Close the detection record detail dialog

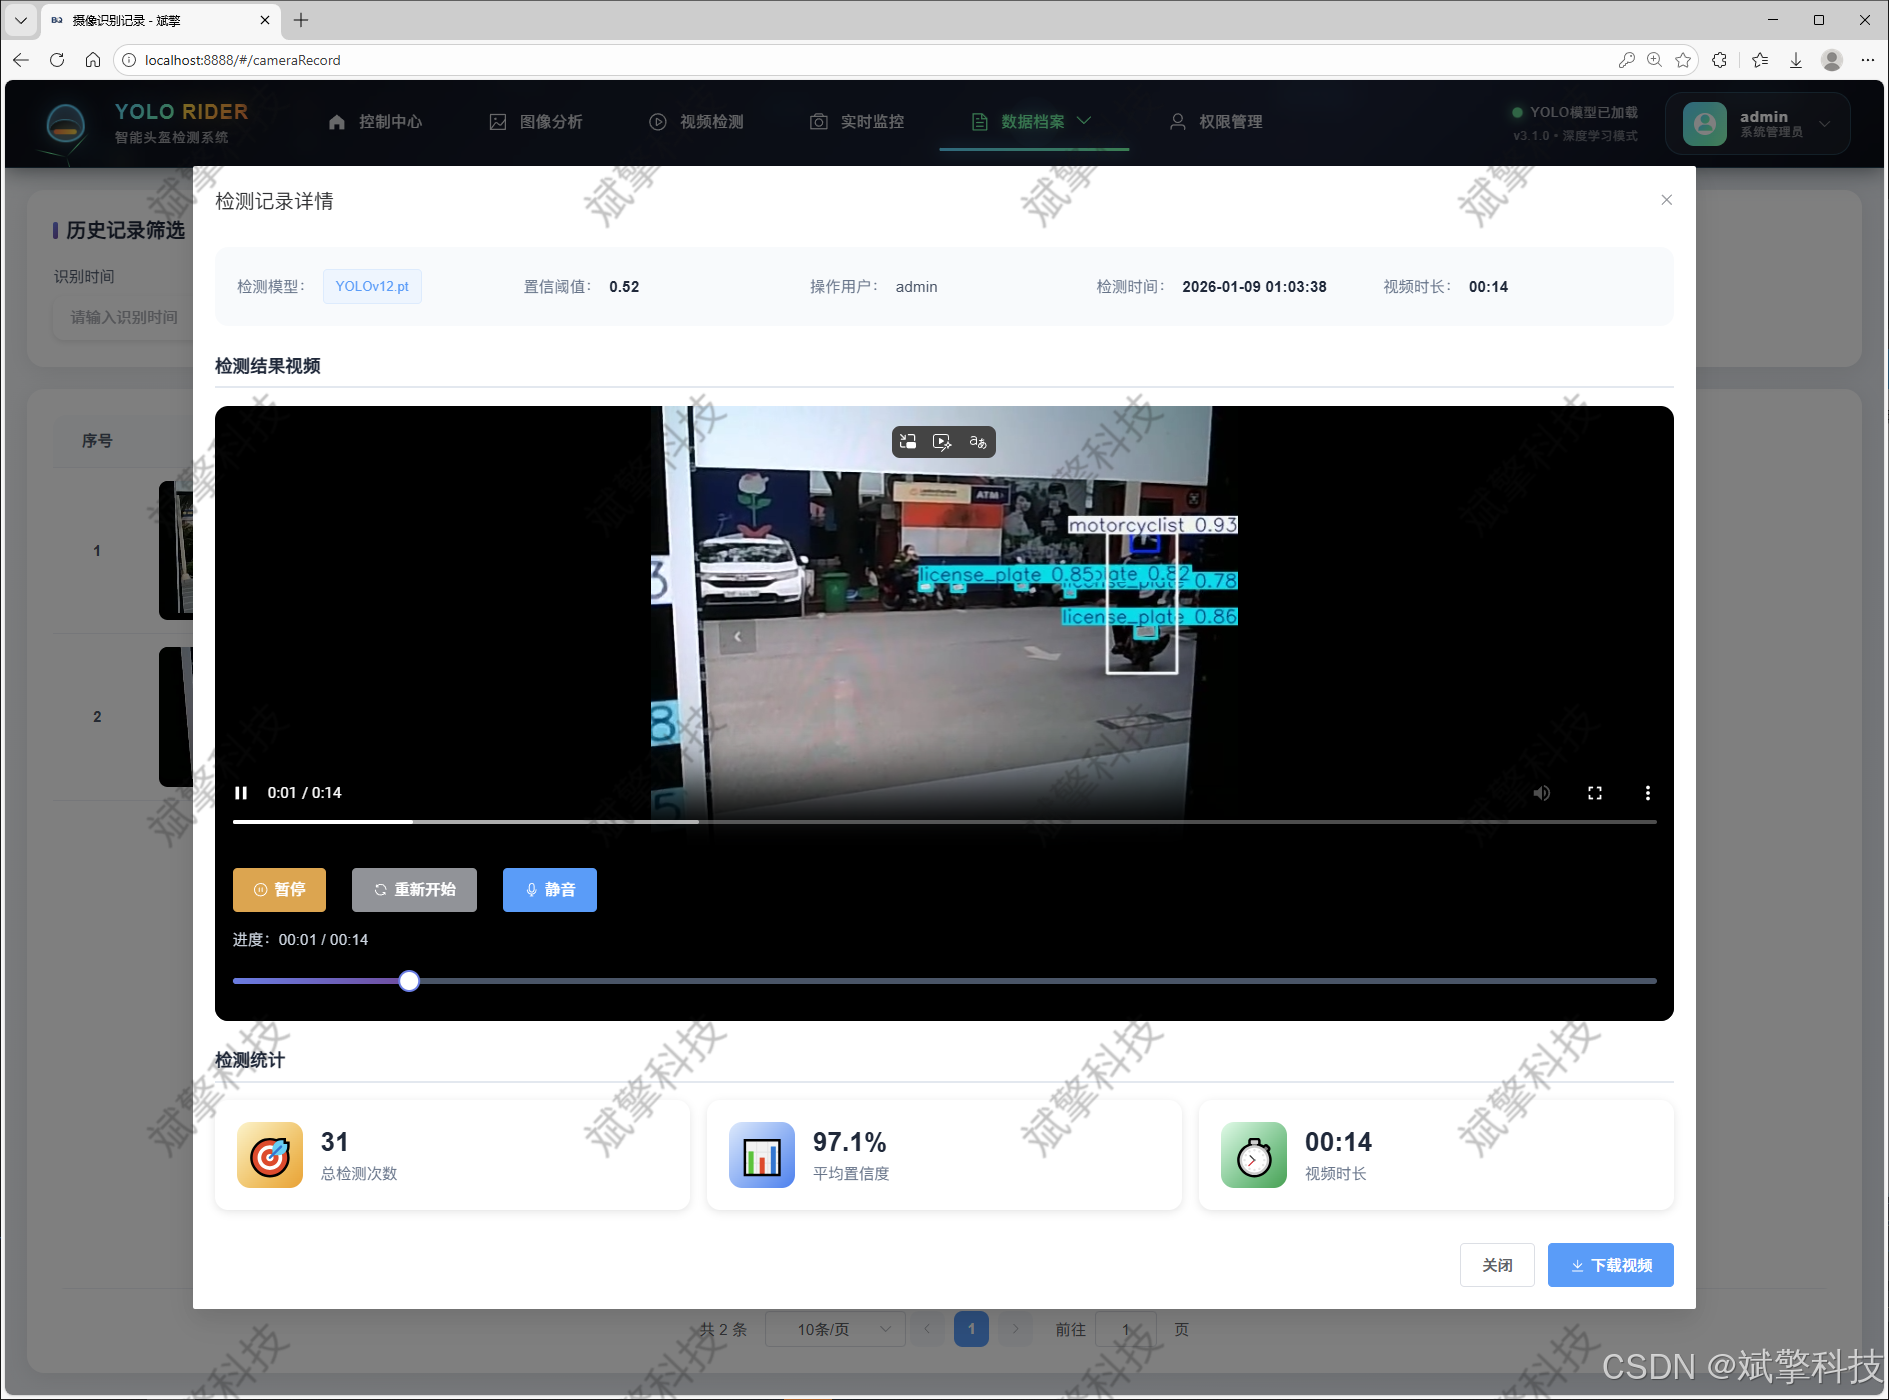pos(1666,200)
